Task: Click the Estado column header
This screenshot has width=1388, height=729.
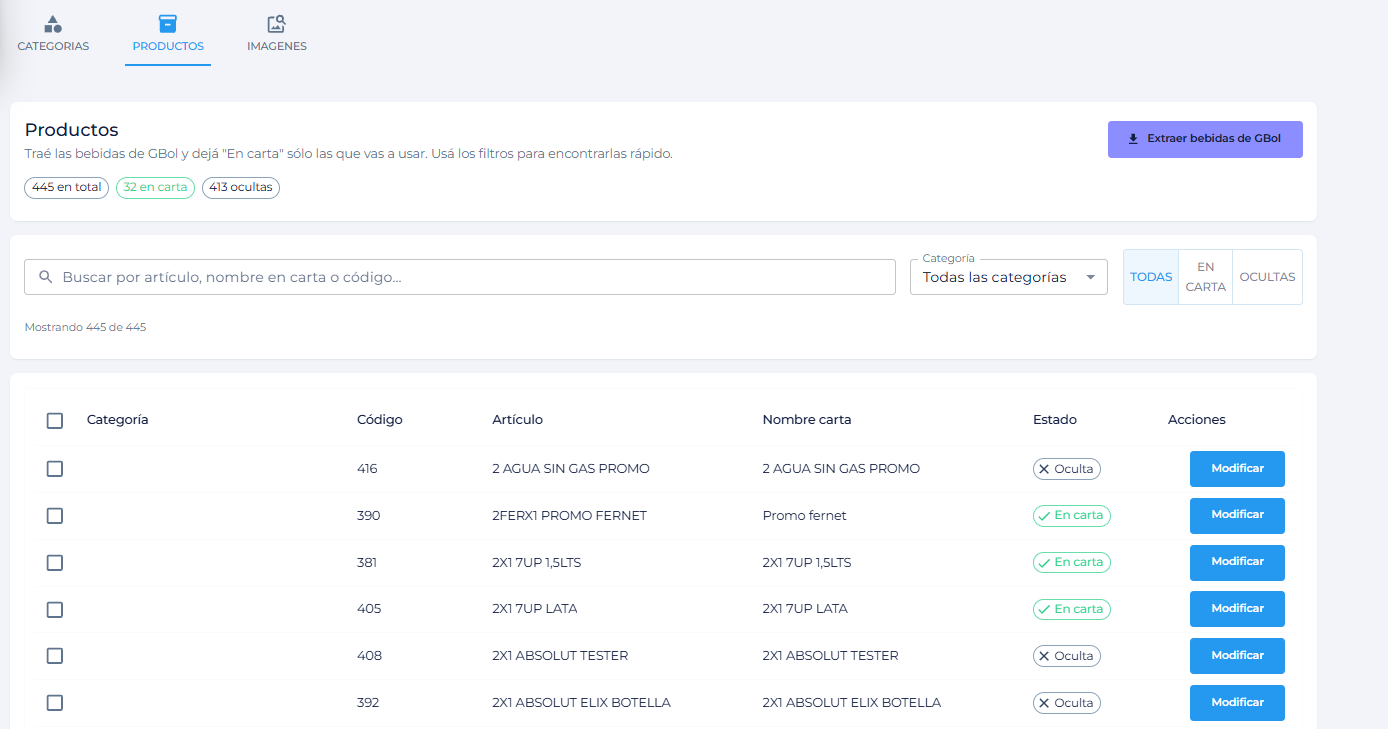Action: pos(1055,420)
